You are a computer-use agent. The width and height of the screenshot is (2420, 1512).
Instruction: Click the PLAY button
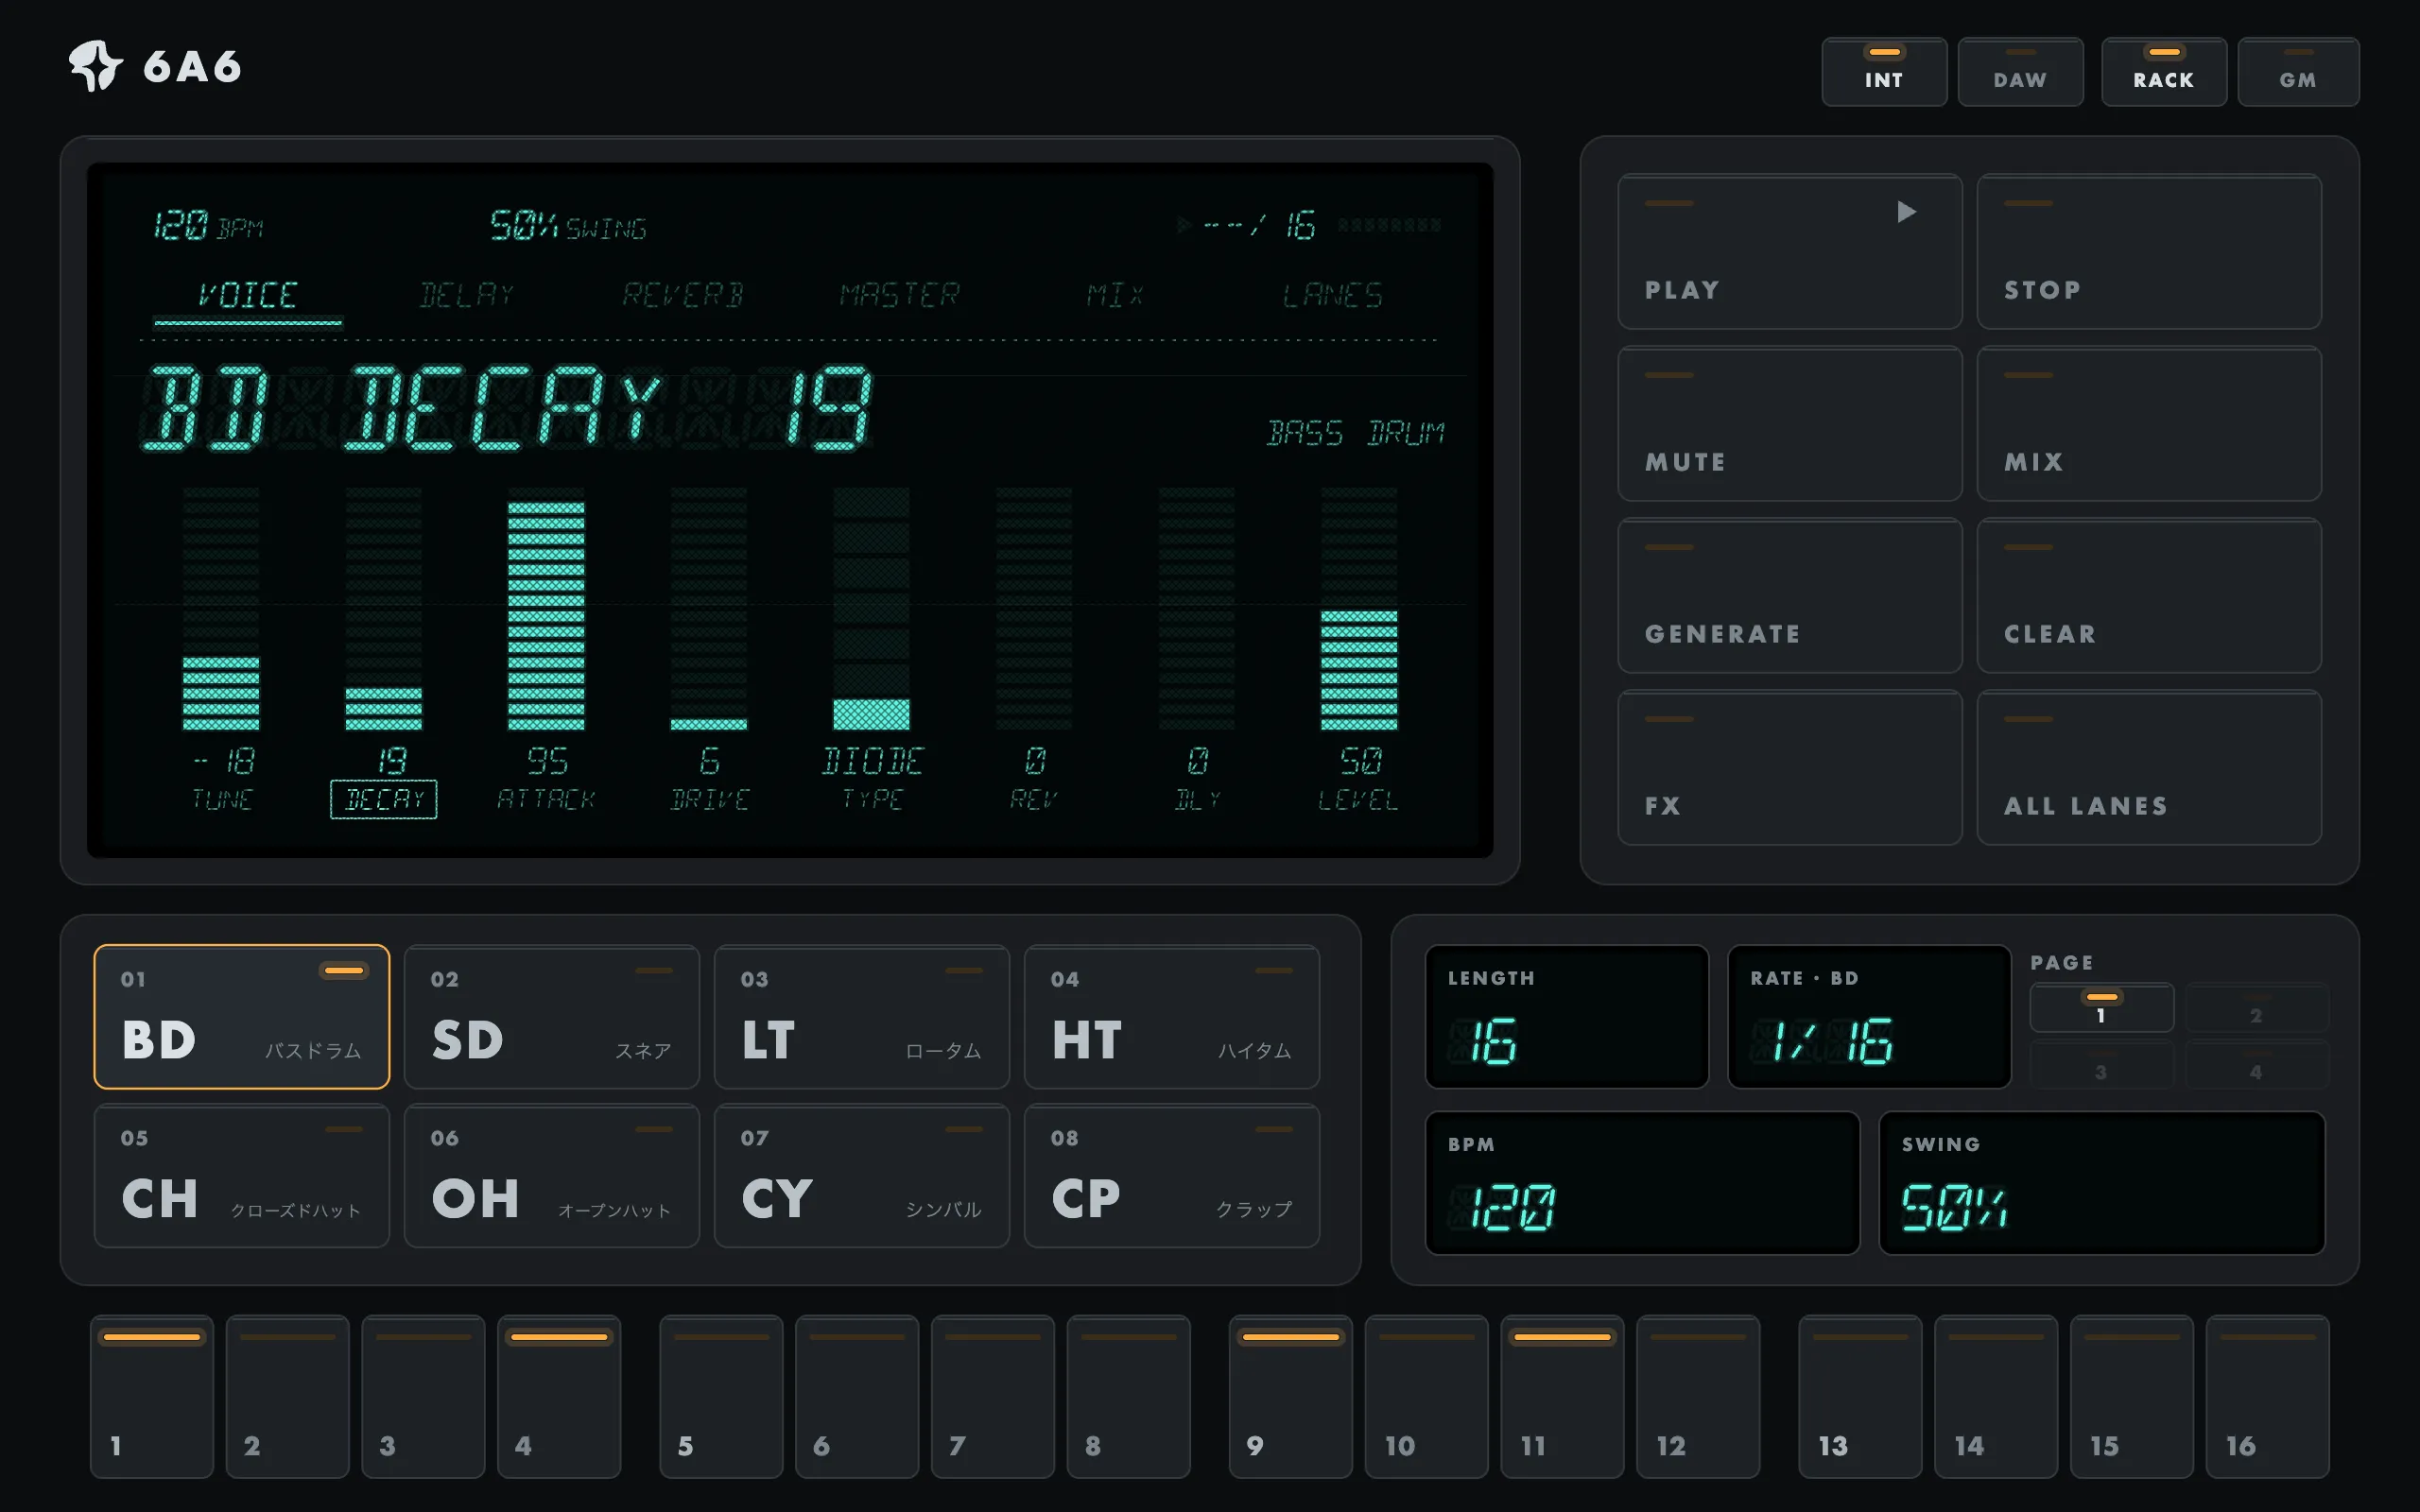pyautogui.click(x=1789, y=251)
